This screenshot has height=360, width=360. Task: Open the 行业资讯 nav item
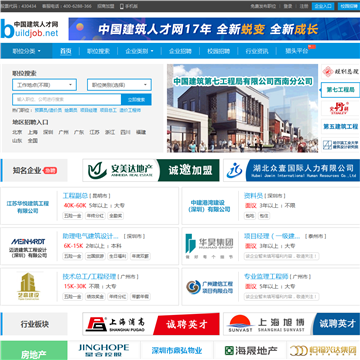point(257,51)
